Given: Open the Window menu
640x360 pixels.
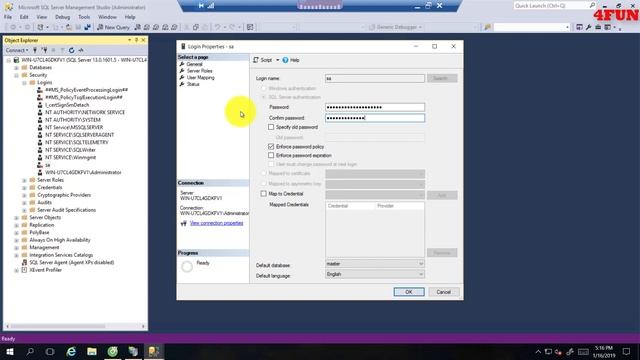Looking at the screenshot, I should 107,17.
